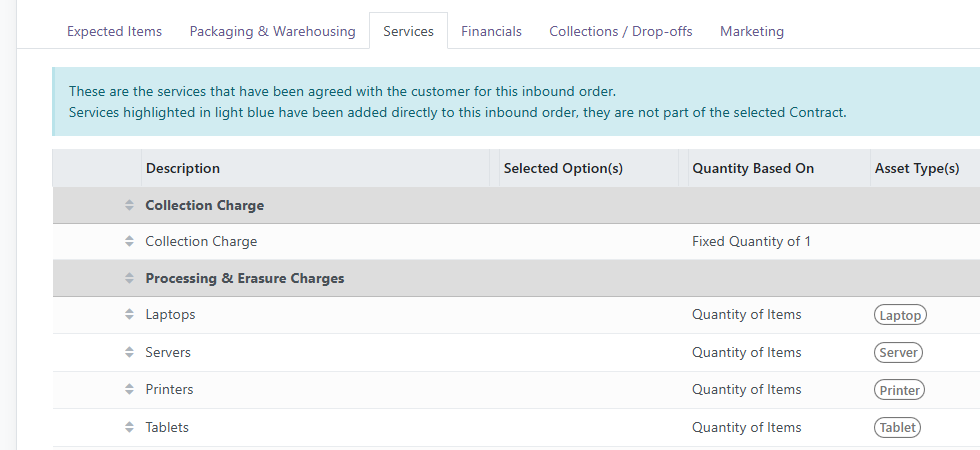
Task: Click the drag handle beside Laptops row
Action: [129, 315]
